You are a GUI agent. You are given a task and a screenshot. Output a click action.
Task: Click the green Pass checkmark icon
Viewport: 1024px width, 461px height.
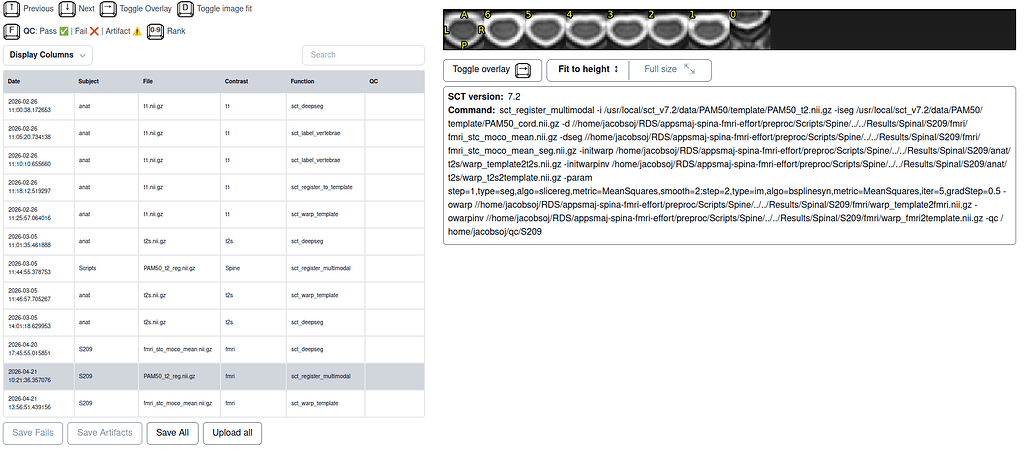tap(65, 32)
